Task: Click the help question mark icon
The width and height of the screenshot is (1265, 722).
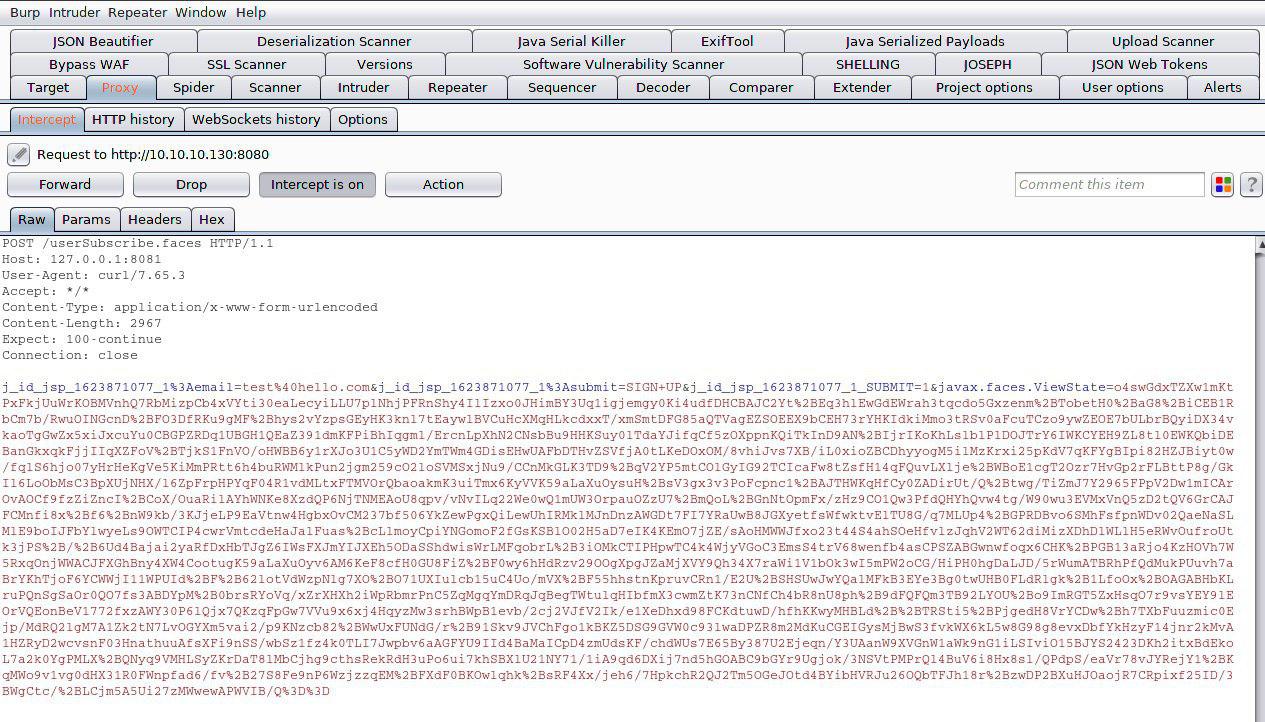Action: pyautogui.click(x=1250, y=184)
